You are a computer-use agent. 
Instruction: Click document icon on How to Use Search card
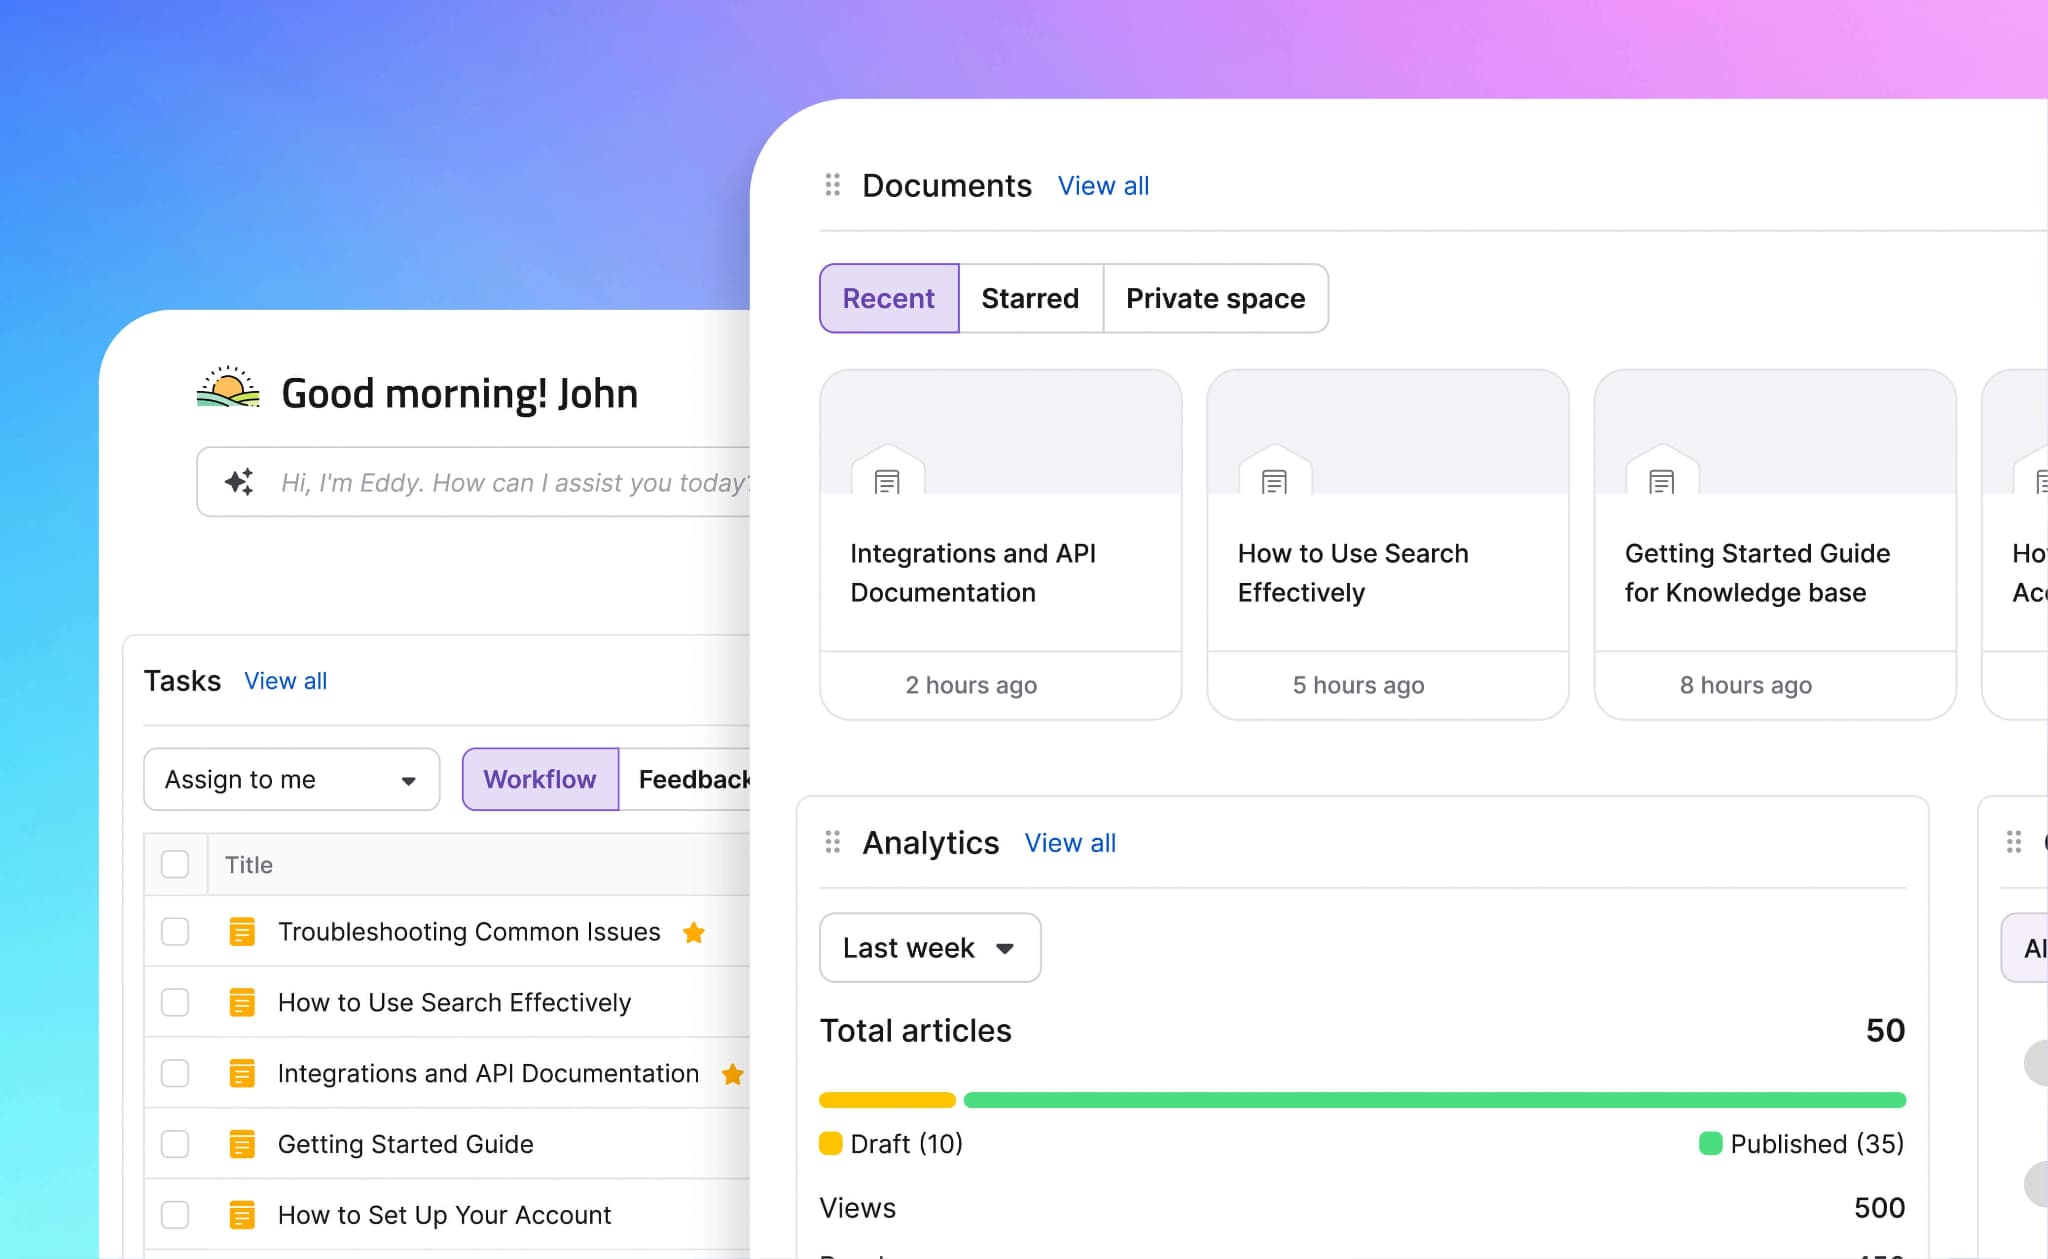(1274, 482)
